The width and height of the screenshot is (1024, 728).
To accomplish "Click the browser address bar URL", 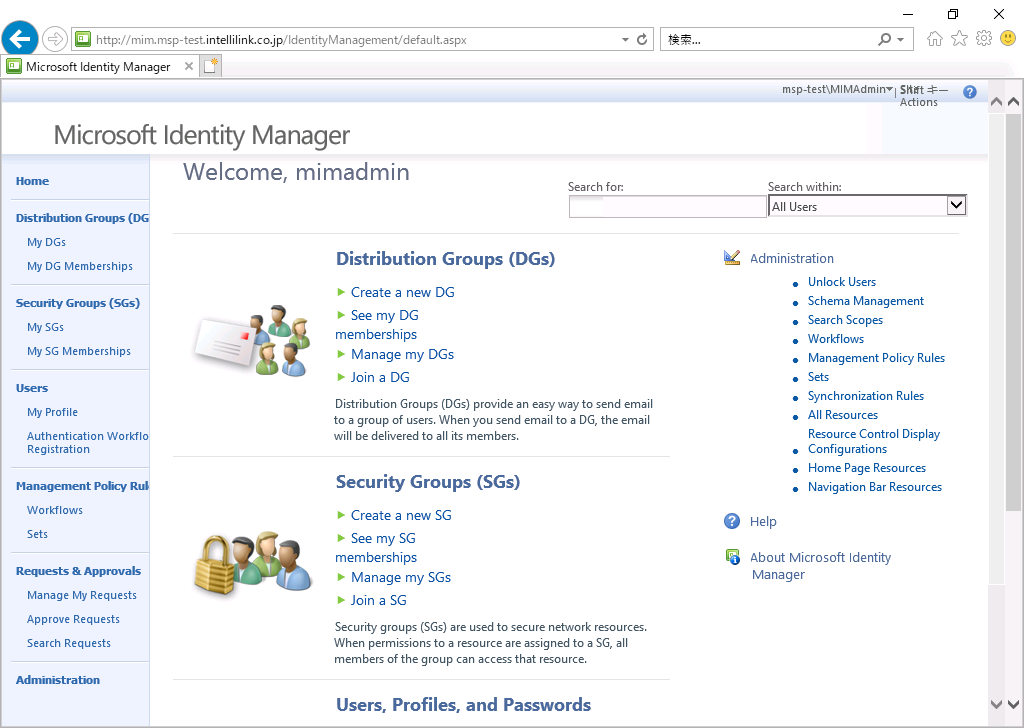I will click(281, 40).
